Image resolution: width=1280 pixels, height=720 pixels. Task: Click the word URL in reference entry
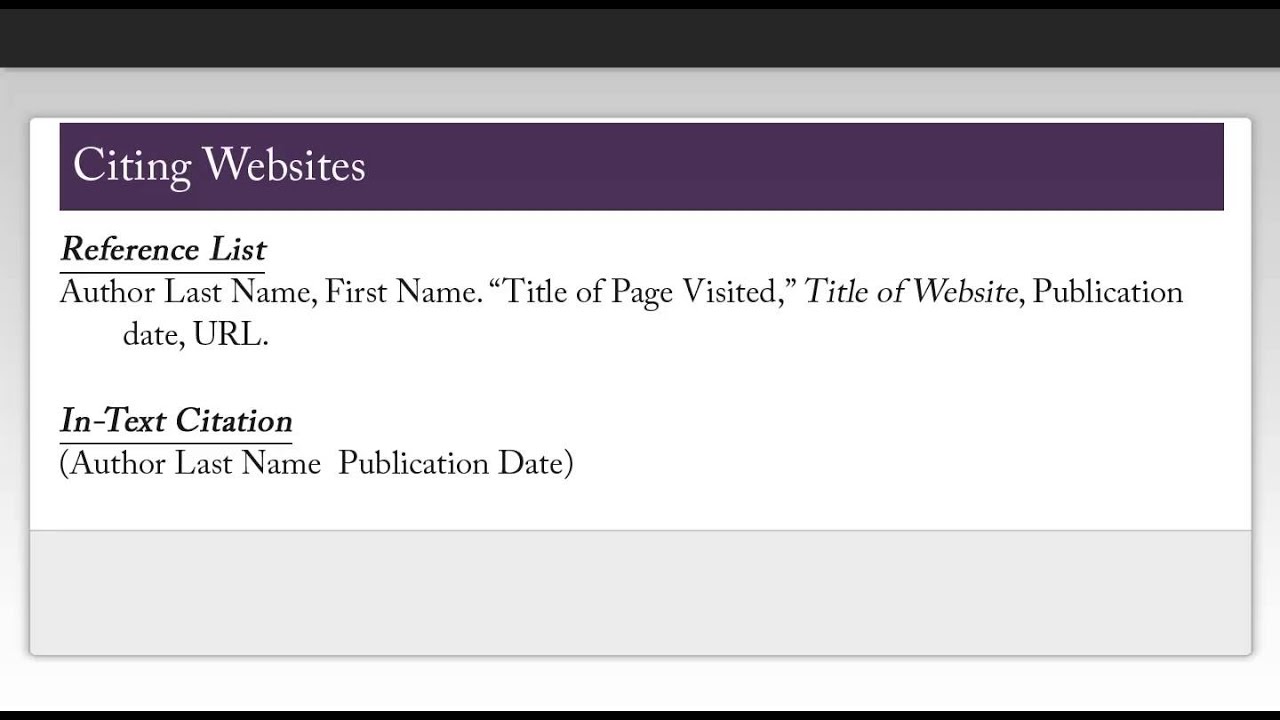(230, 335)
